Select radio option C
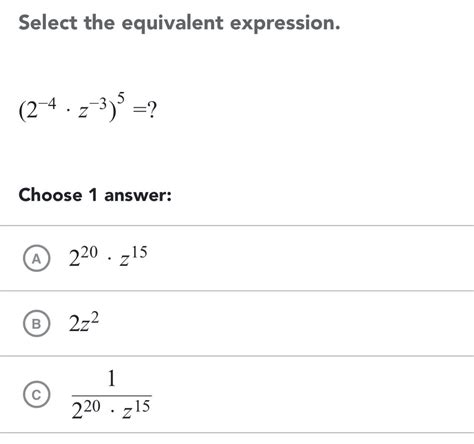This screenshot has width=474, height=444. 37,394
